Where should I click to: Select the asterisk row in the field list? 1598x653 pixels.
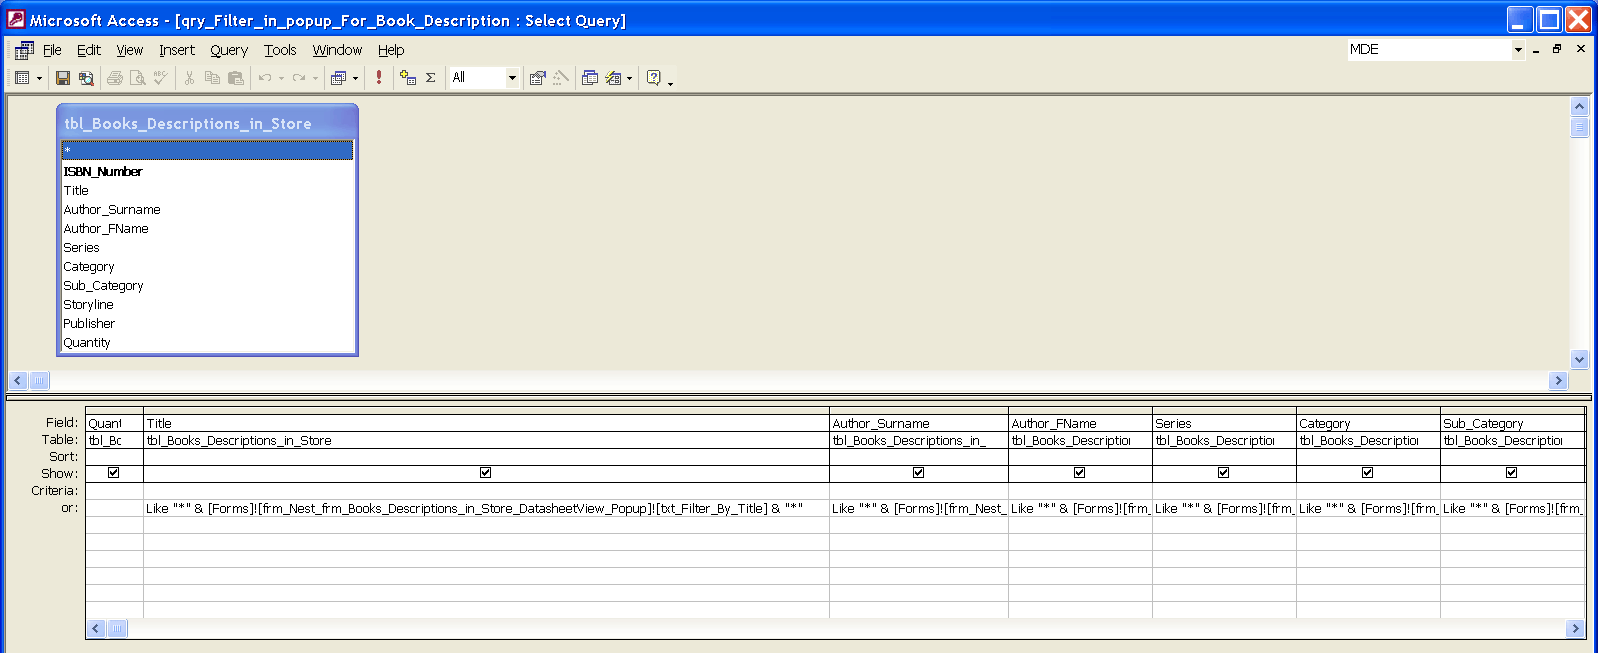pyautogui.click(x=207, y=150)
